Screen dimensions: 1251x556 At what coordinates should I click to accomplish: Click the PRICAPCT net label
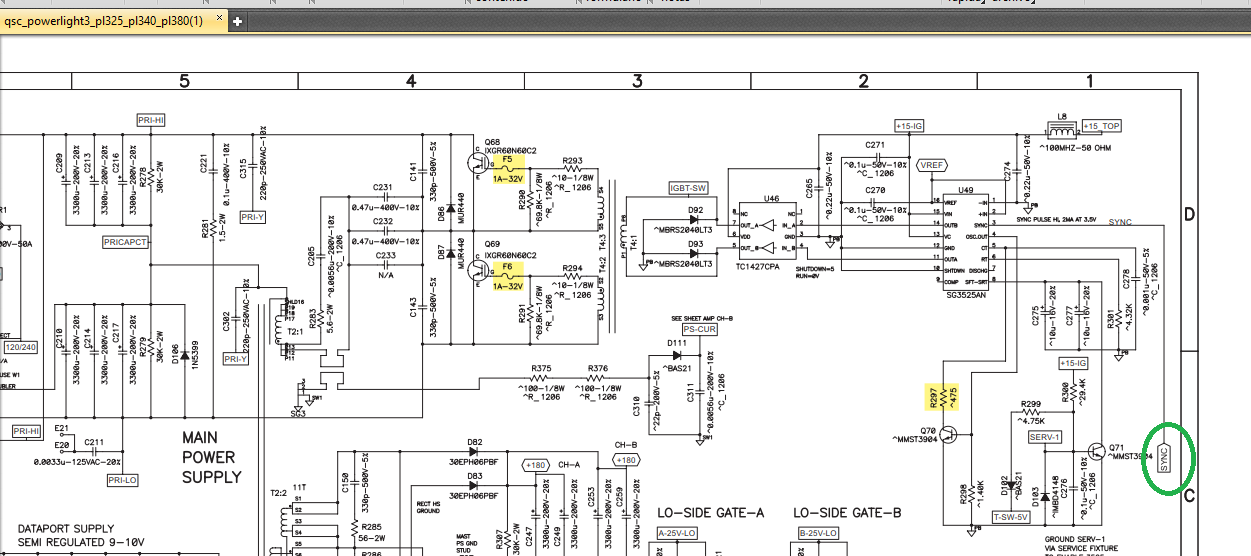click(x=125, y=242)
